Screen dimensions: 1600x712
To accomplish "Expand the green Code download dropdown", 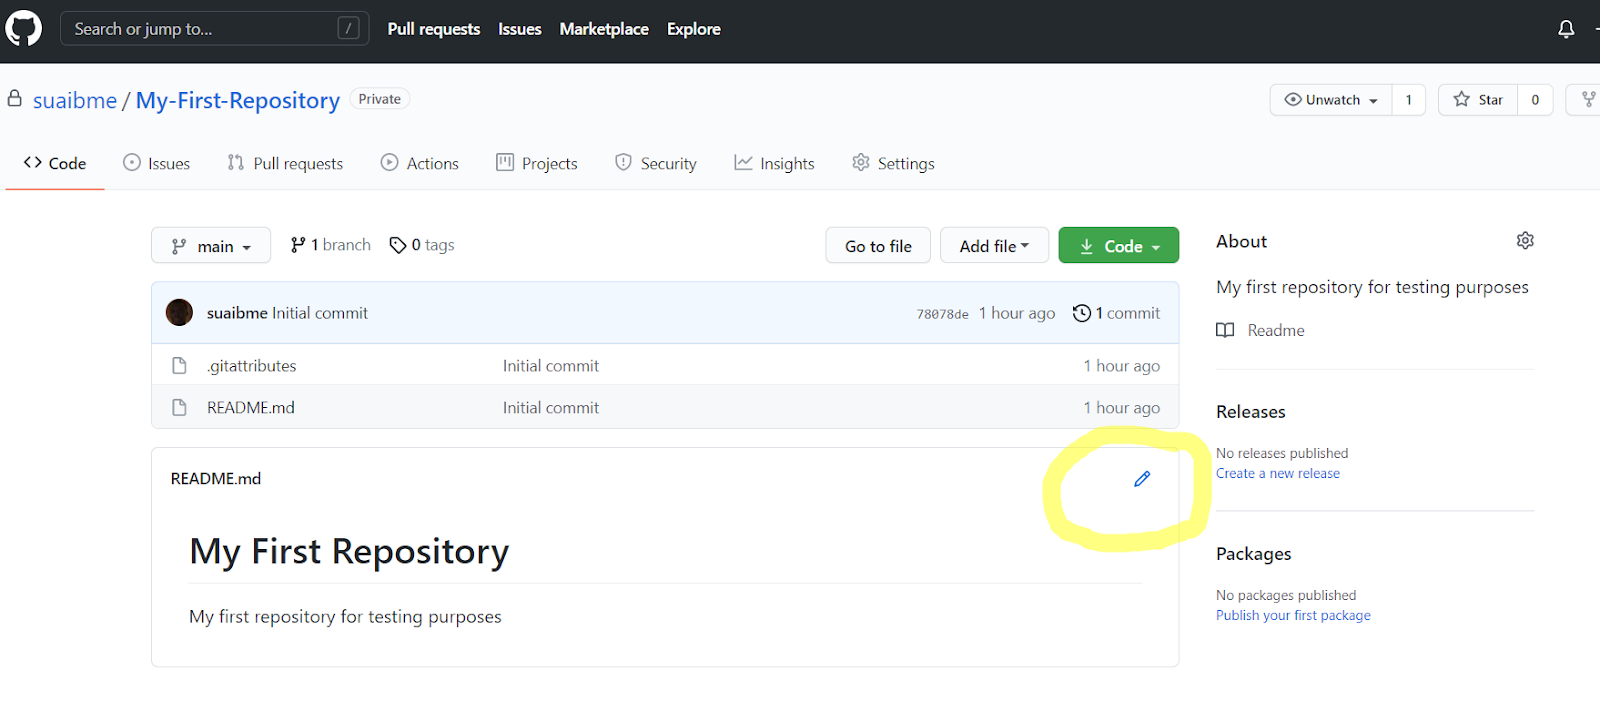I will (1119, 246).
